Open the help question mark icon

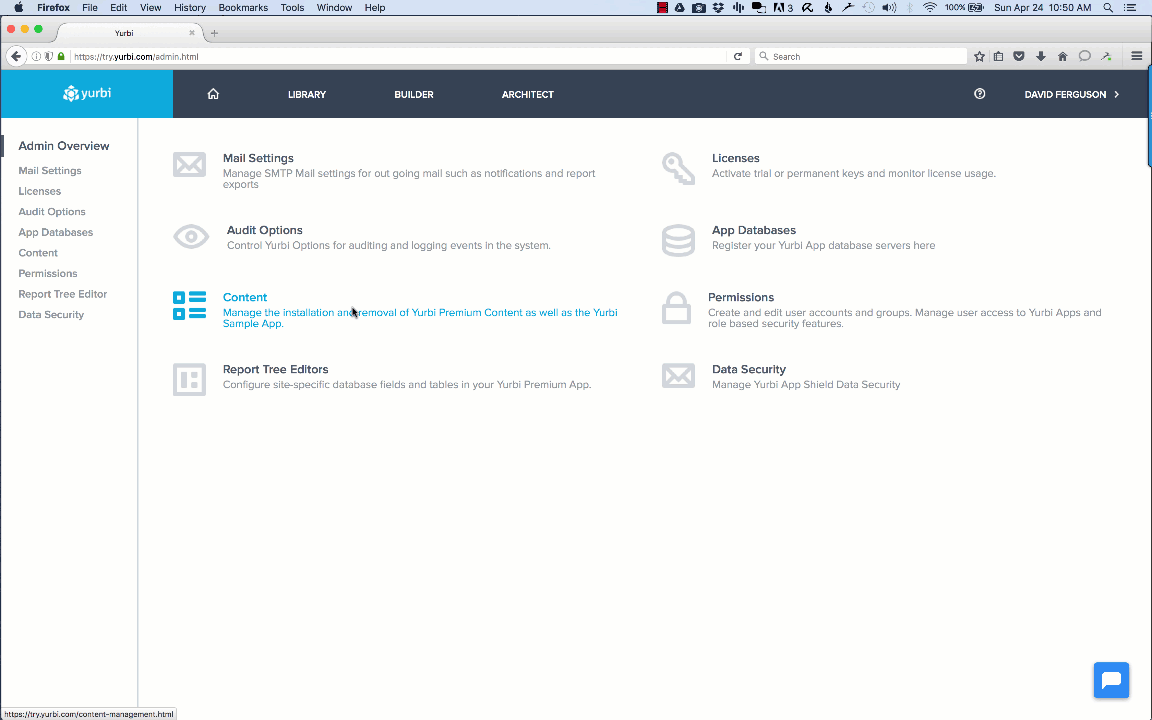[x=979, y=94]
